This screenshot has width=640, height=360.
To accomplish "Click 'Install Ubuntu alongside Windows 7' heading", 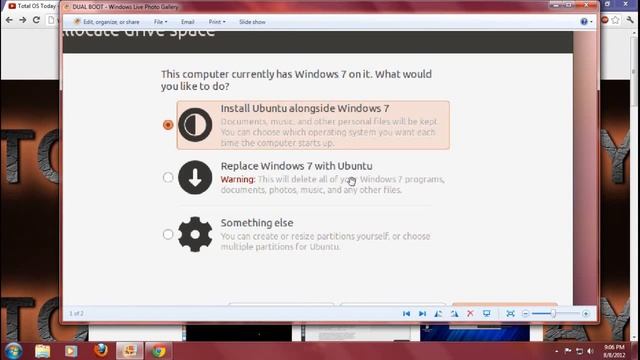I will pyautogui.click(x=305, y=109).
